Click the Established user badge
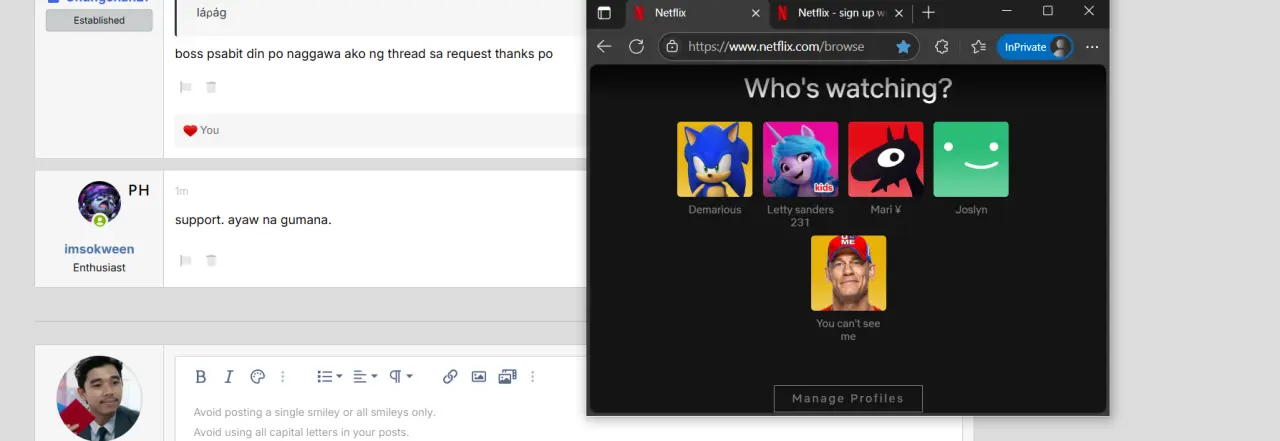 tap(99, 20)
